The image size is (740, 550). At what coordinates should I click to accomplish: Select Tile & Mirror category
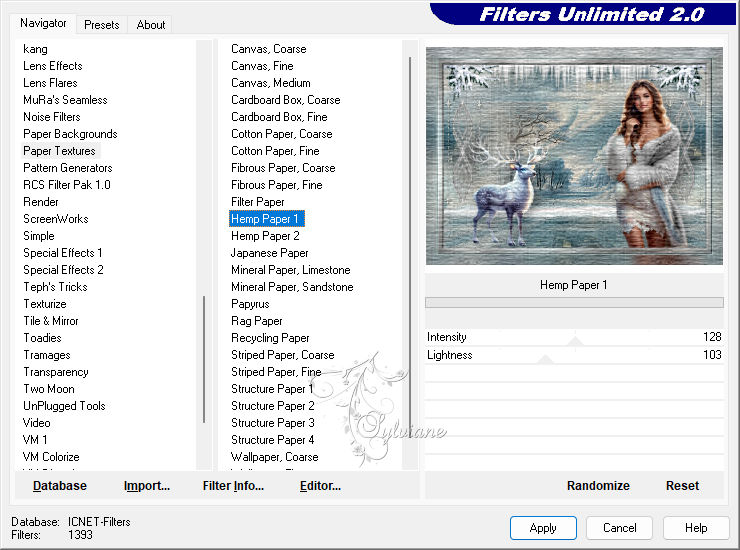[51, 321]
